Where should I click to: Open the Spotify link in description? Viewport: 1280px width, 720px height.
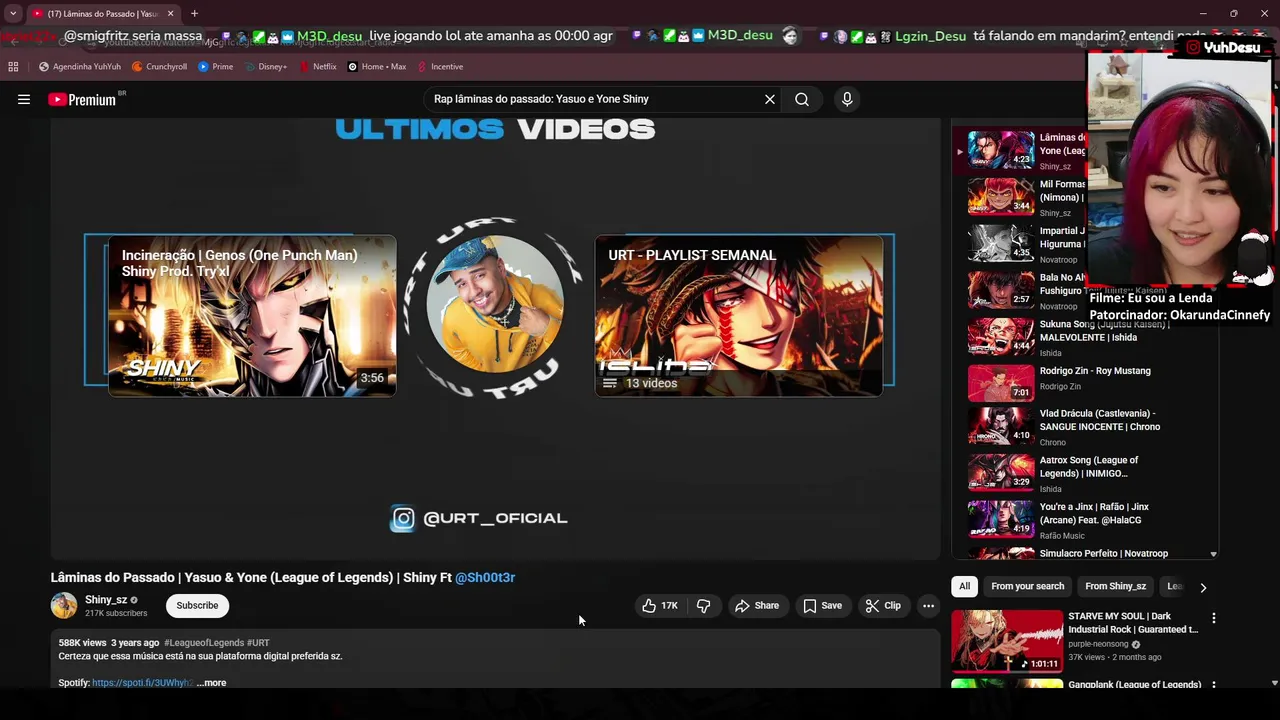[142, 683]
